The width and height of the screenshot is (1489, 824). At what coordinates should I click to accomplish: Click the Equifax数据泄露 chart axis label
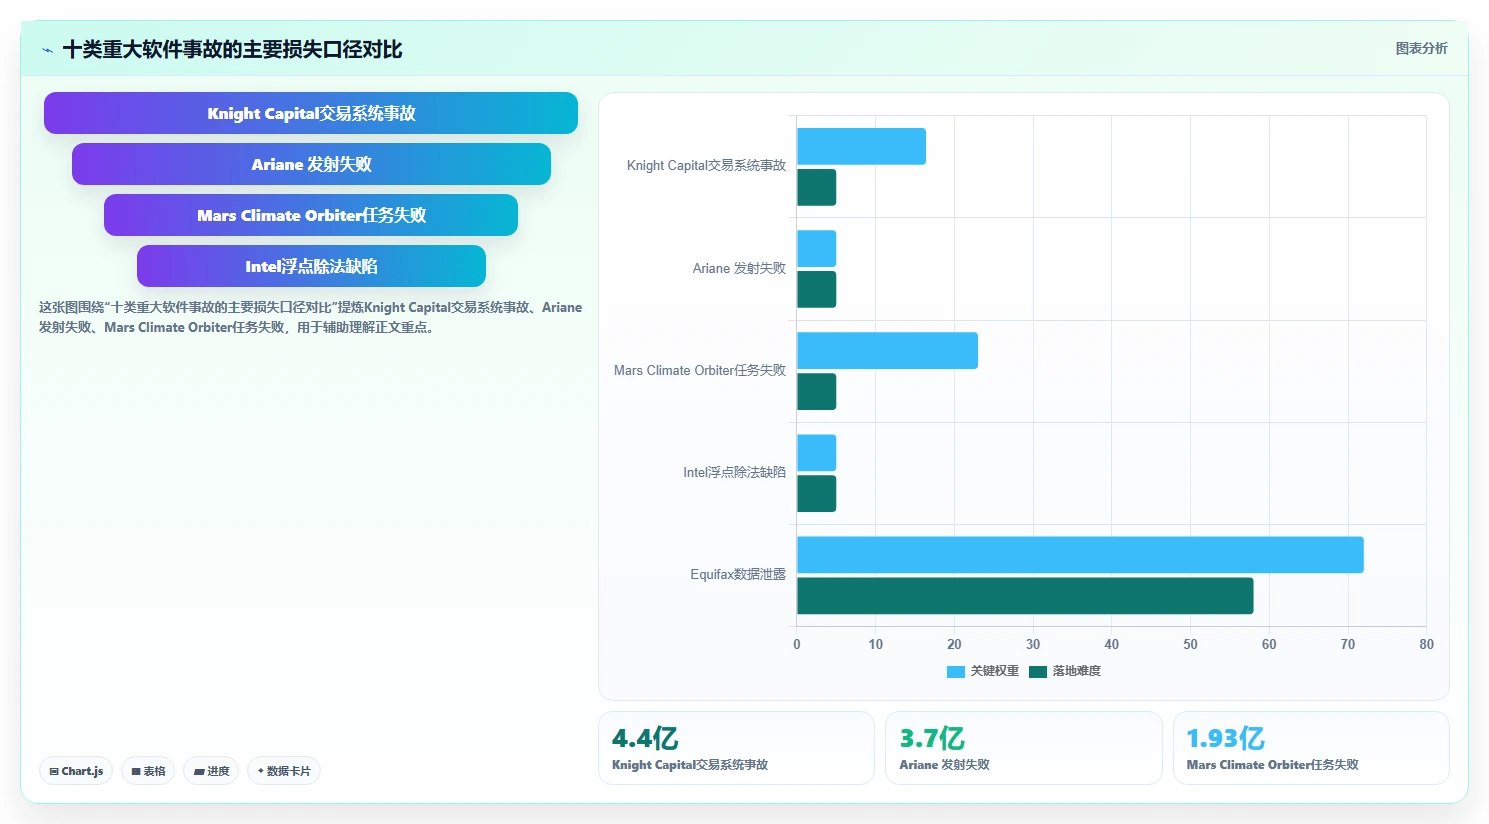[x=738, y=575]
